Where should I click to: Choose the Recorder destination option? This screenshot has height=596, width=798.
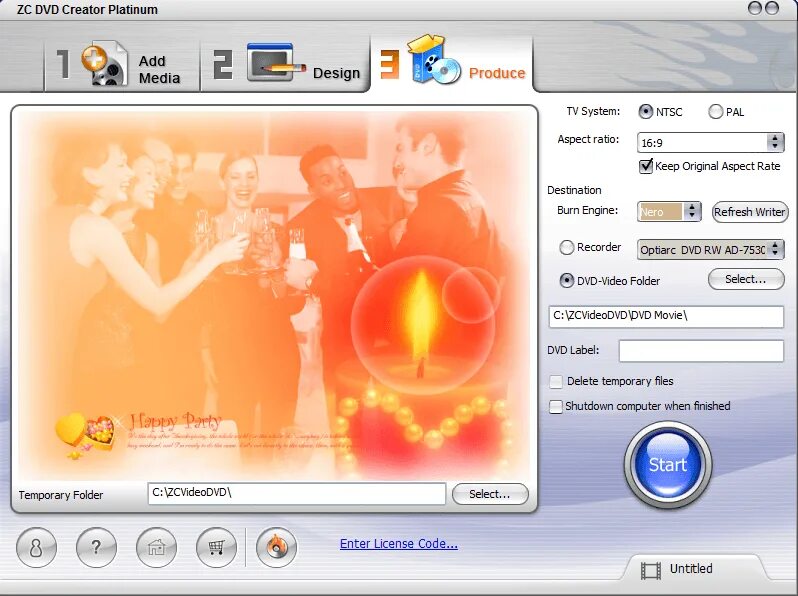(x=566, y=247)
